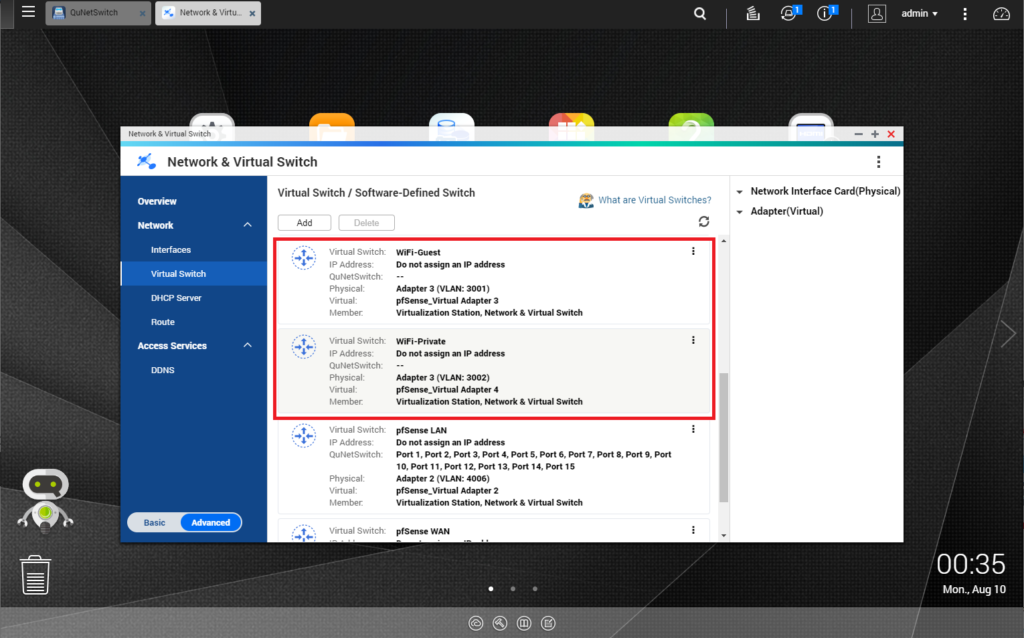This screenshot has height=638, width=1024.
Task: Open event notifications info icon
Action: [825, 13]
